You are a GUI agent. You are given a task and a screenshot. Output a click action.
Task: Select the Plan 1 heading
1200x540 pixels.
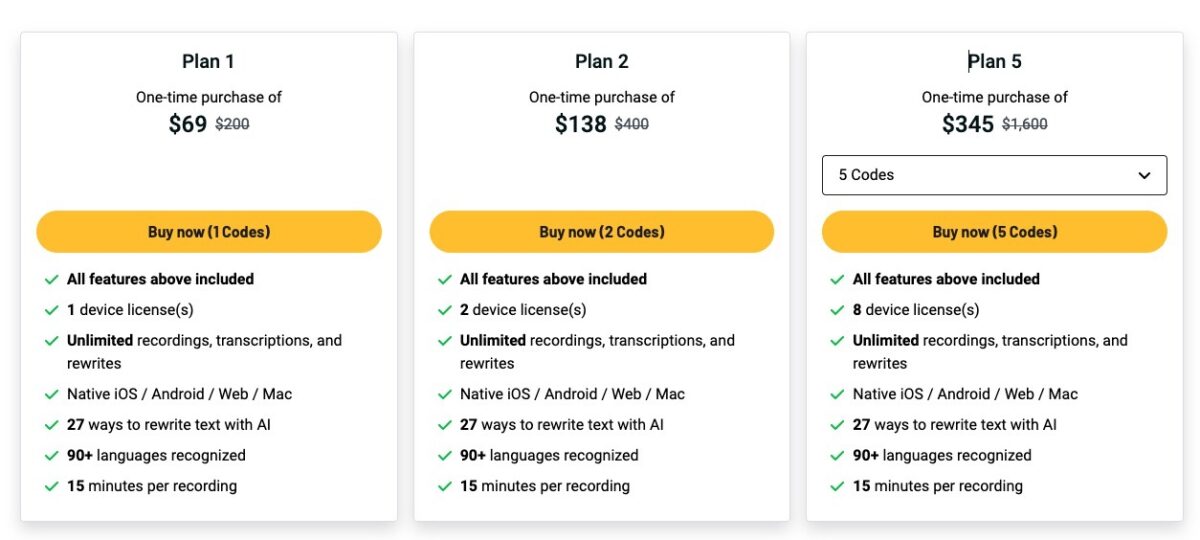coord(208,62)
